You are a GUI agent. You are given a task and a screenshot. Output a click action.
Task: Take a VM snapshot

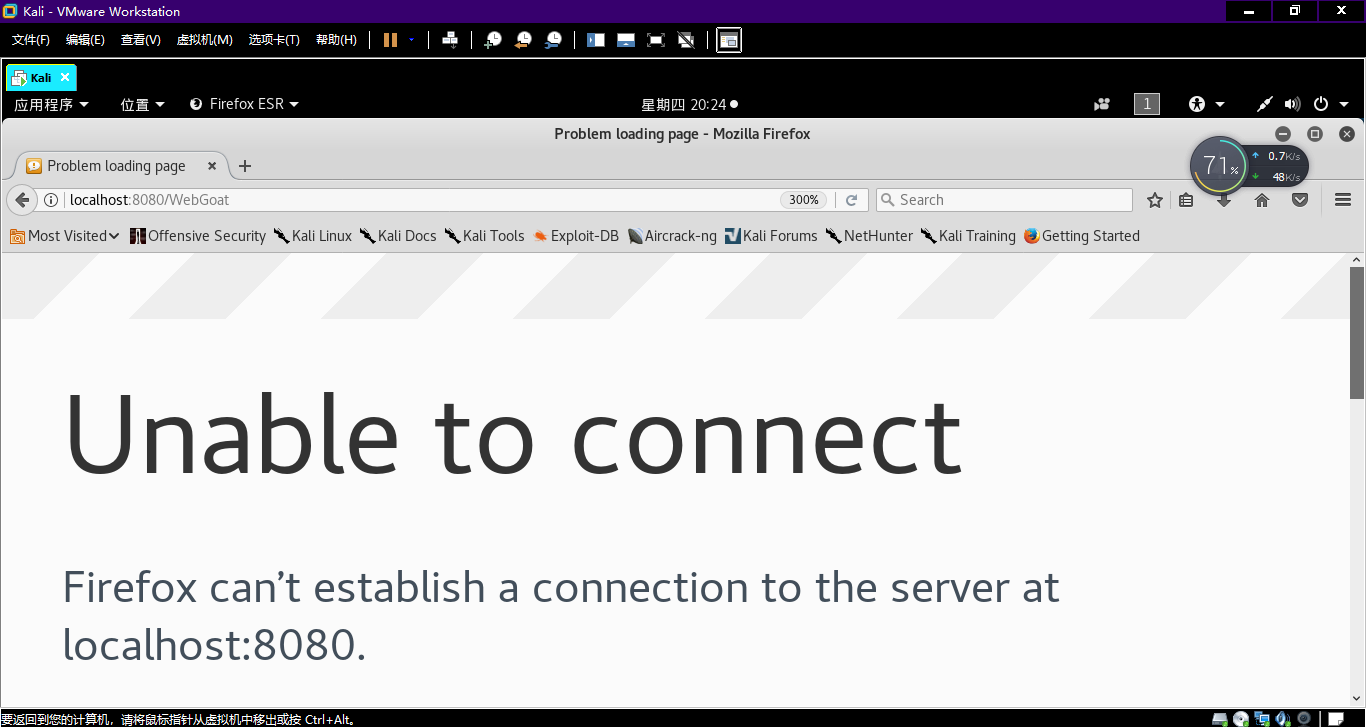[x=493, y=40]
